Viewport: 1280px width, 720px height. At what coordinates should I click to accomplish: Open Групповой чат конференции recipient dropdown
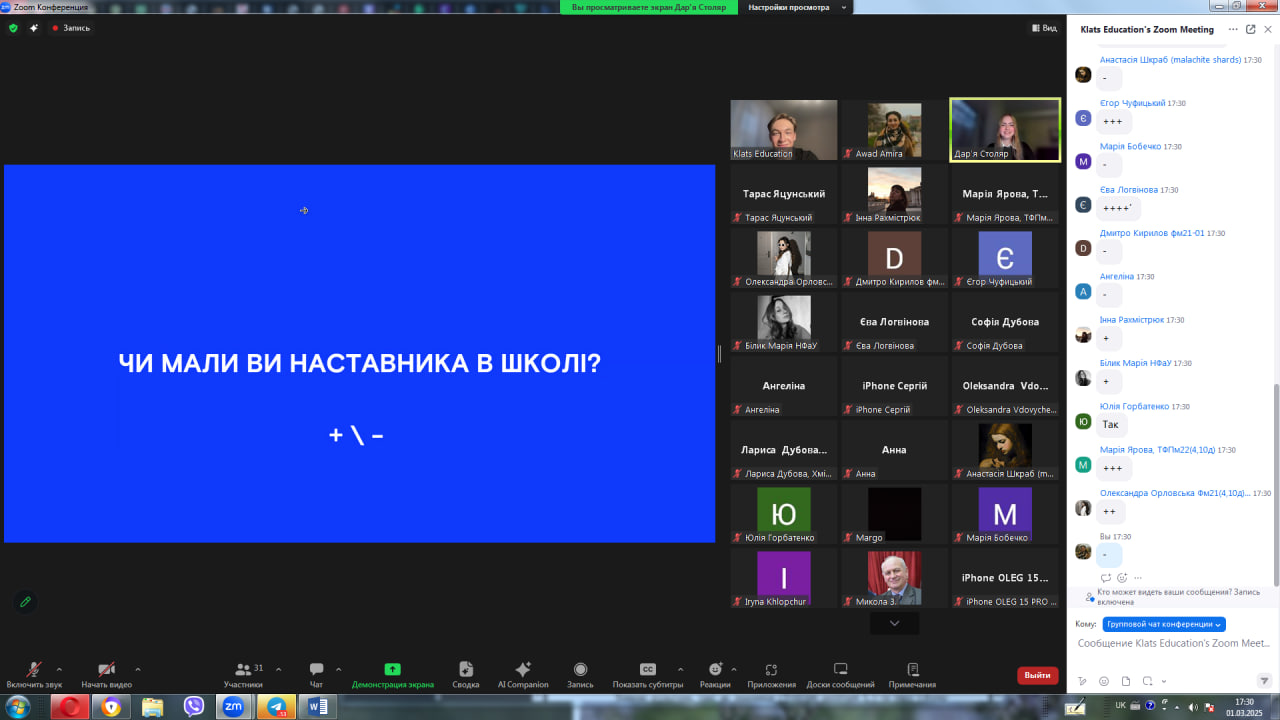point(1165,624)
